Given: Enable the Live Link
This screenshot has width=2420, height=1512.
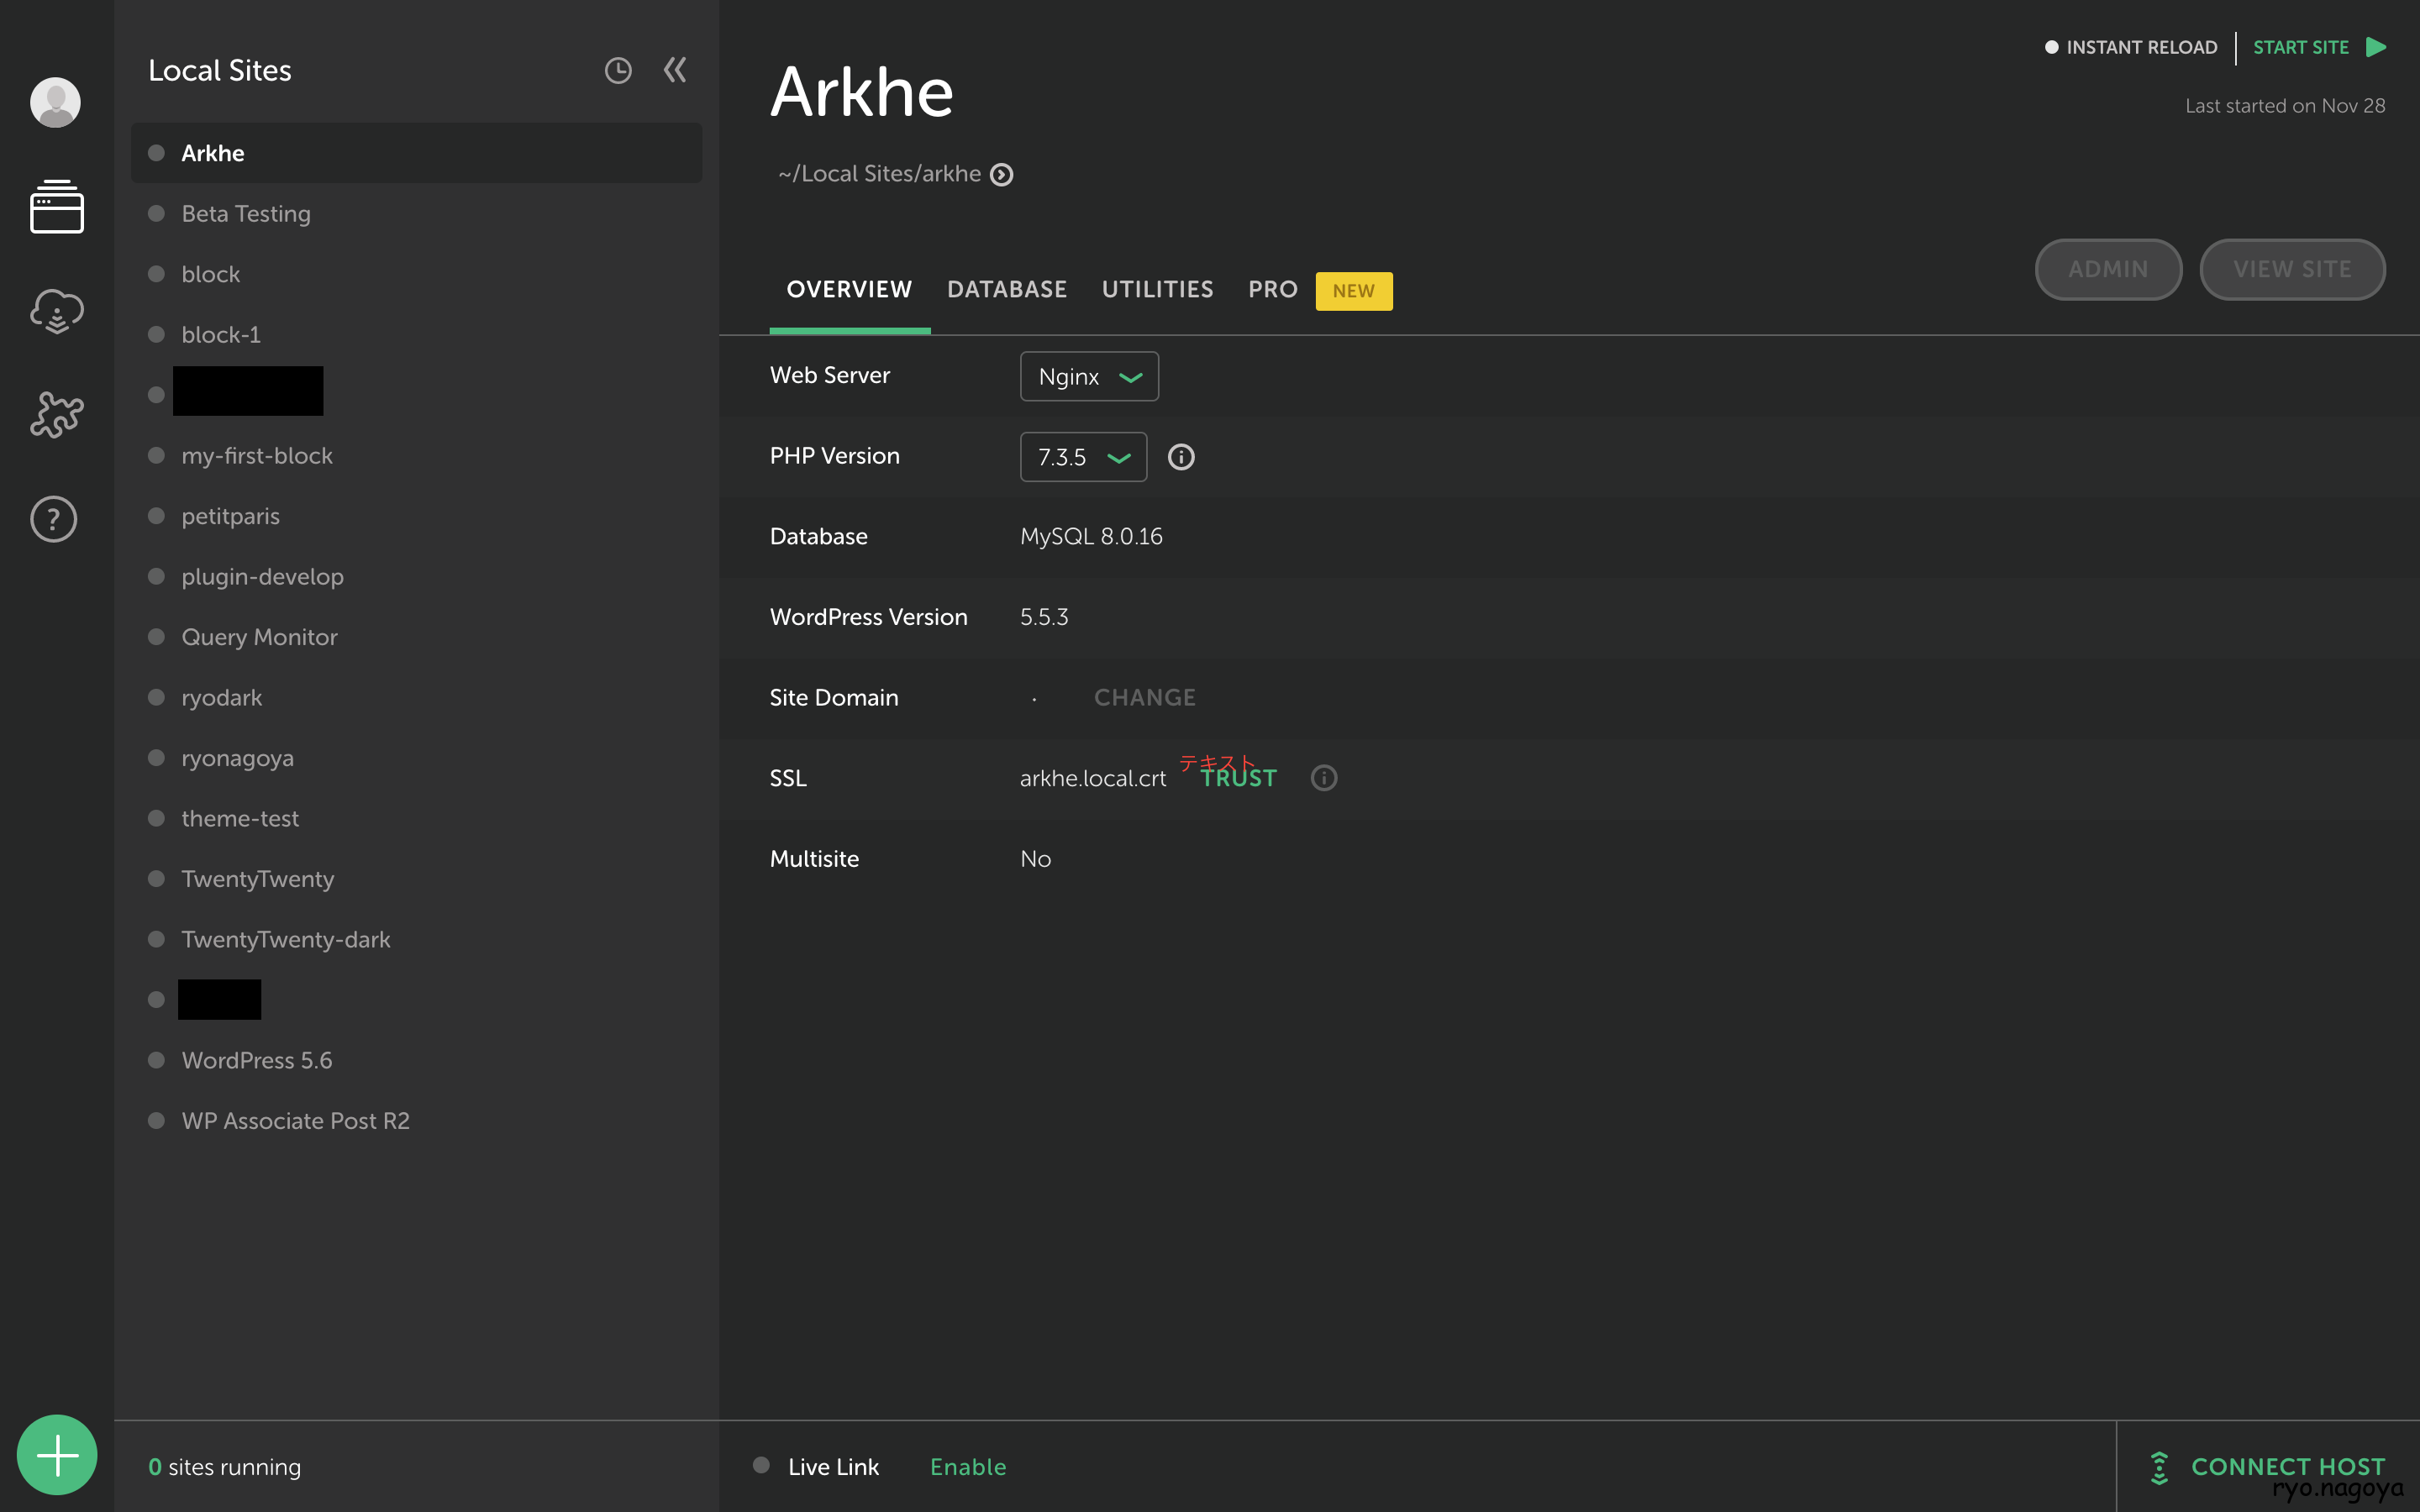Looking at the screenshot, I should (967, 1466).
